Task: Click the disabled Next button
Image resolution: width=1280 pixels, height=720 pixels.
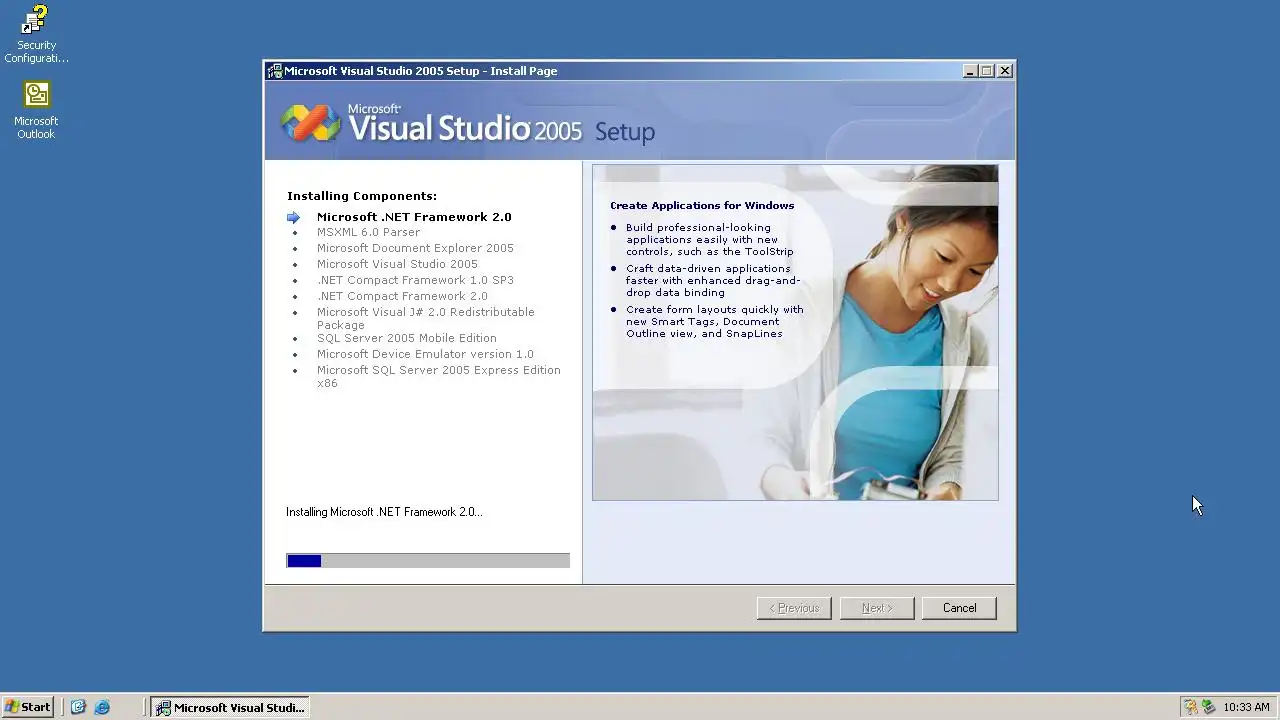Action: click(x=877, y=608)
